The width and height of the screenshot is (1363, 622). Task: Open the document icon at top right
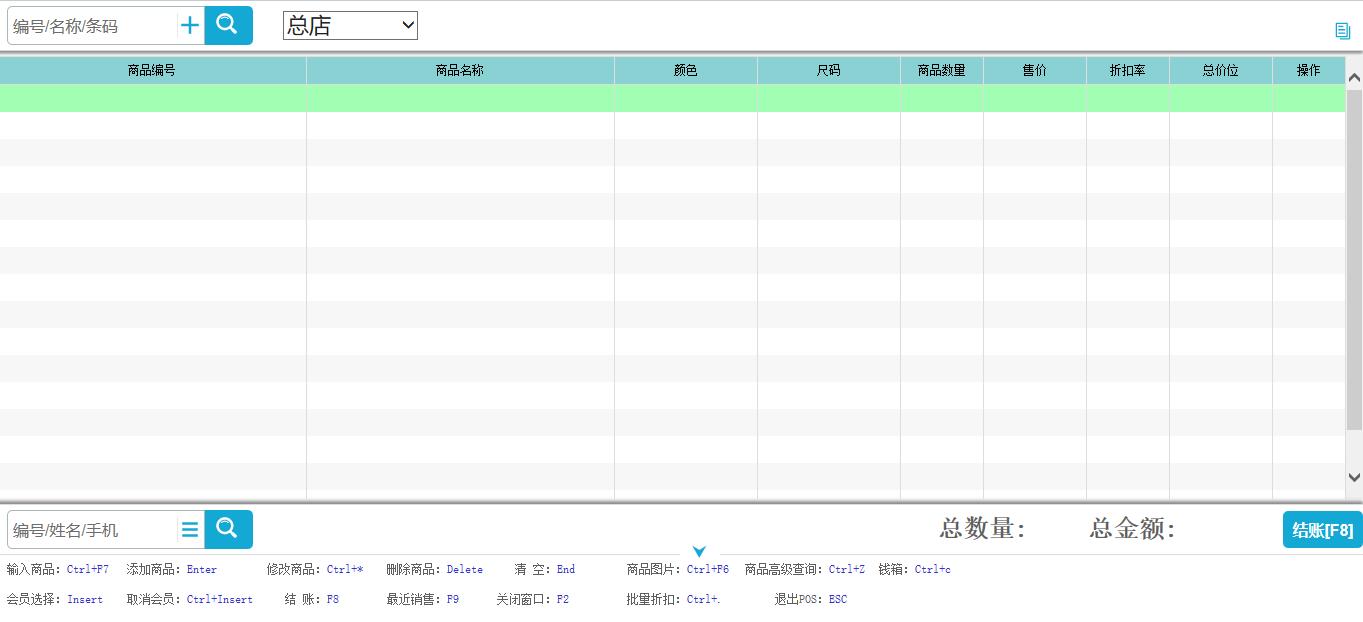tap(1342, 31)
